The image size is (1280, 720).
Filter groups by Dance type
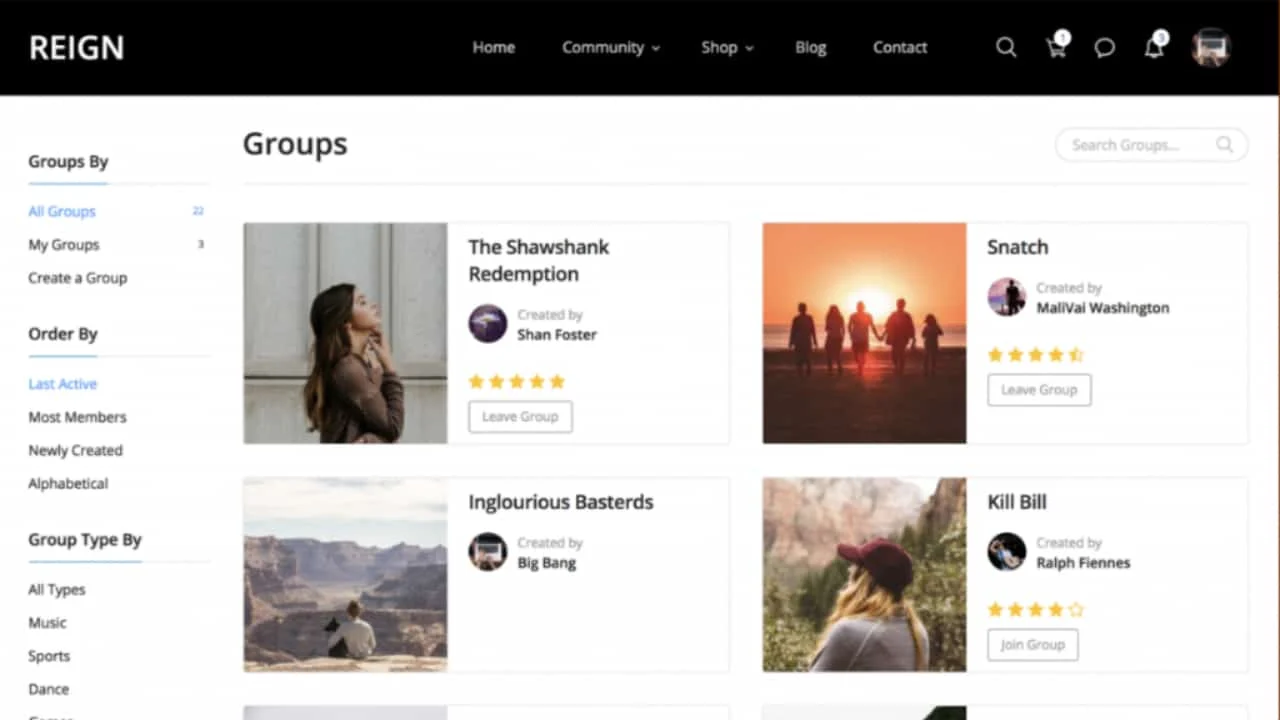click(49, 689)
